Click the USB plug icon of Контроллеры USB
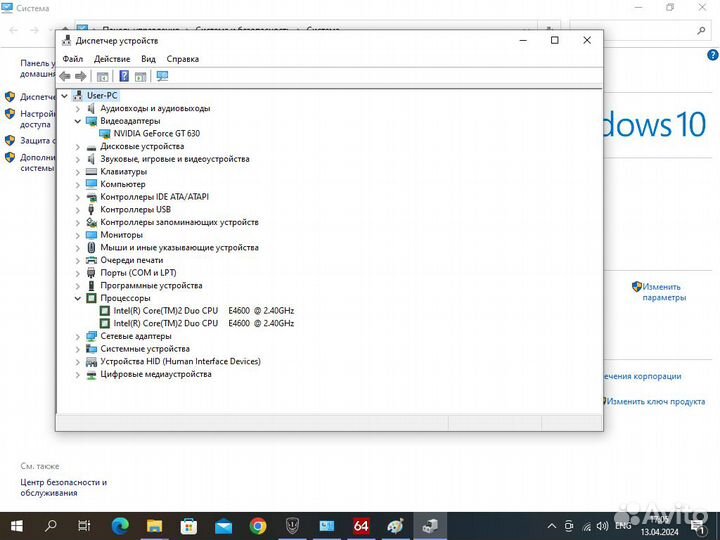 [x=91, y=210]
